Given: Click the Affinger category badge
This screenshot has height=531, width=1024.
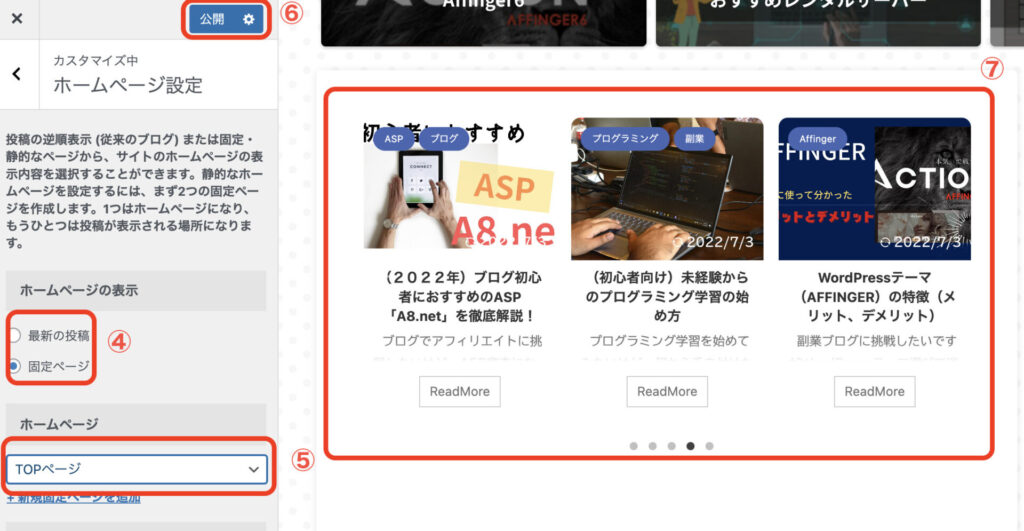Looking at the screenshot, I should 818,139.
